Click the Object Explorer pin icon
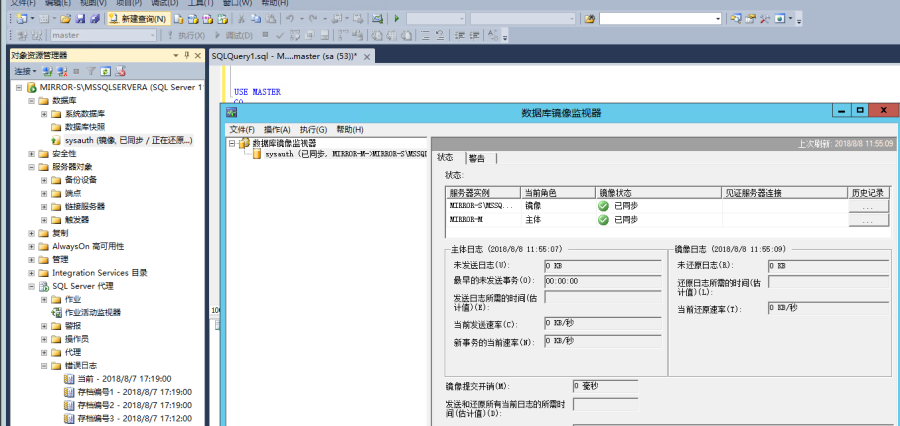 (x=187, y=56)
